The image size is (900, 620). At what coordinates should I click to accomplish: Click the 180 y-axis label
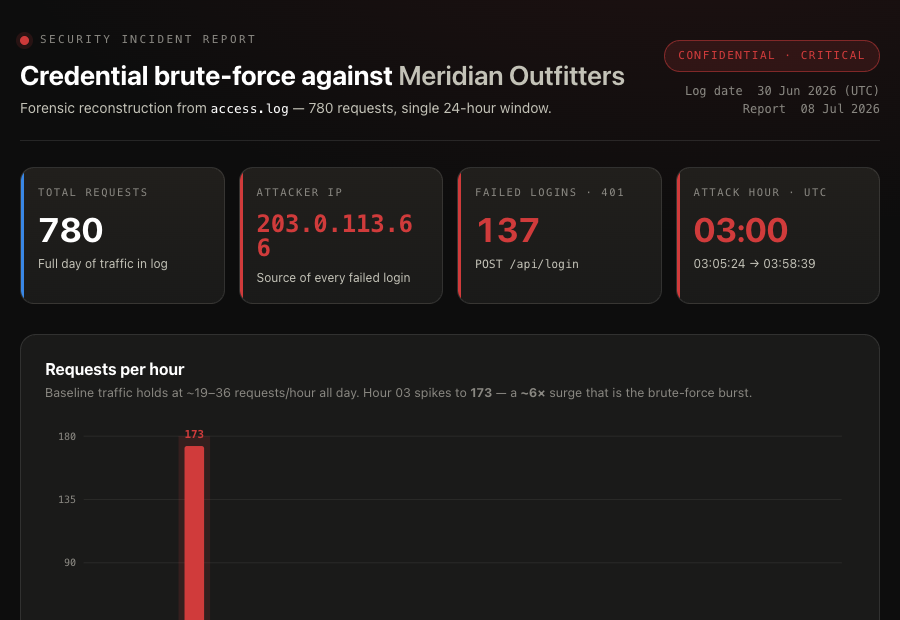67,437
